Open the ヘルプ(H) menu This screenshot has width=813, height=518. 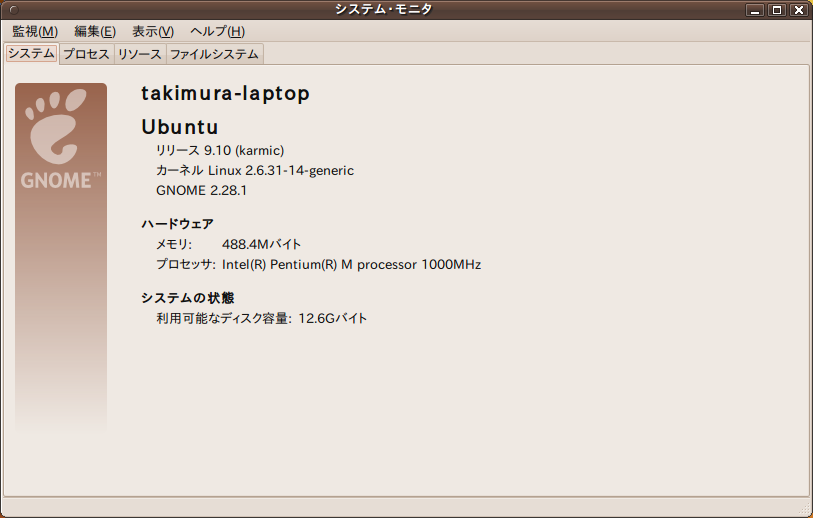pos(217,32)
